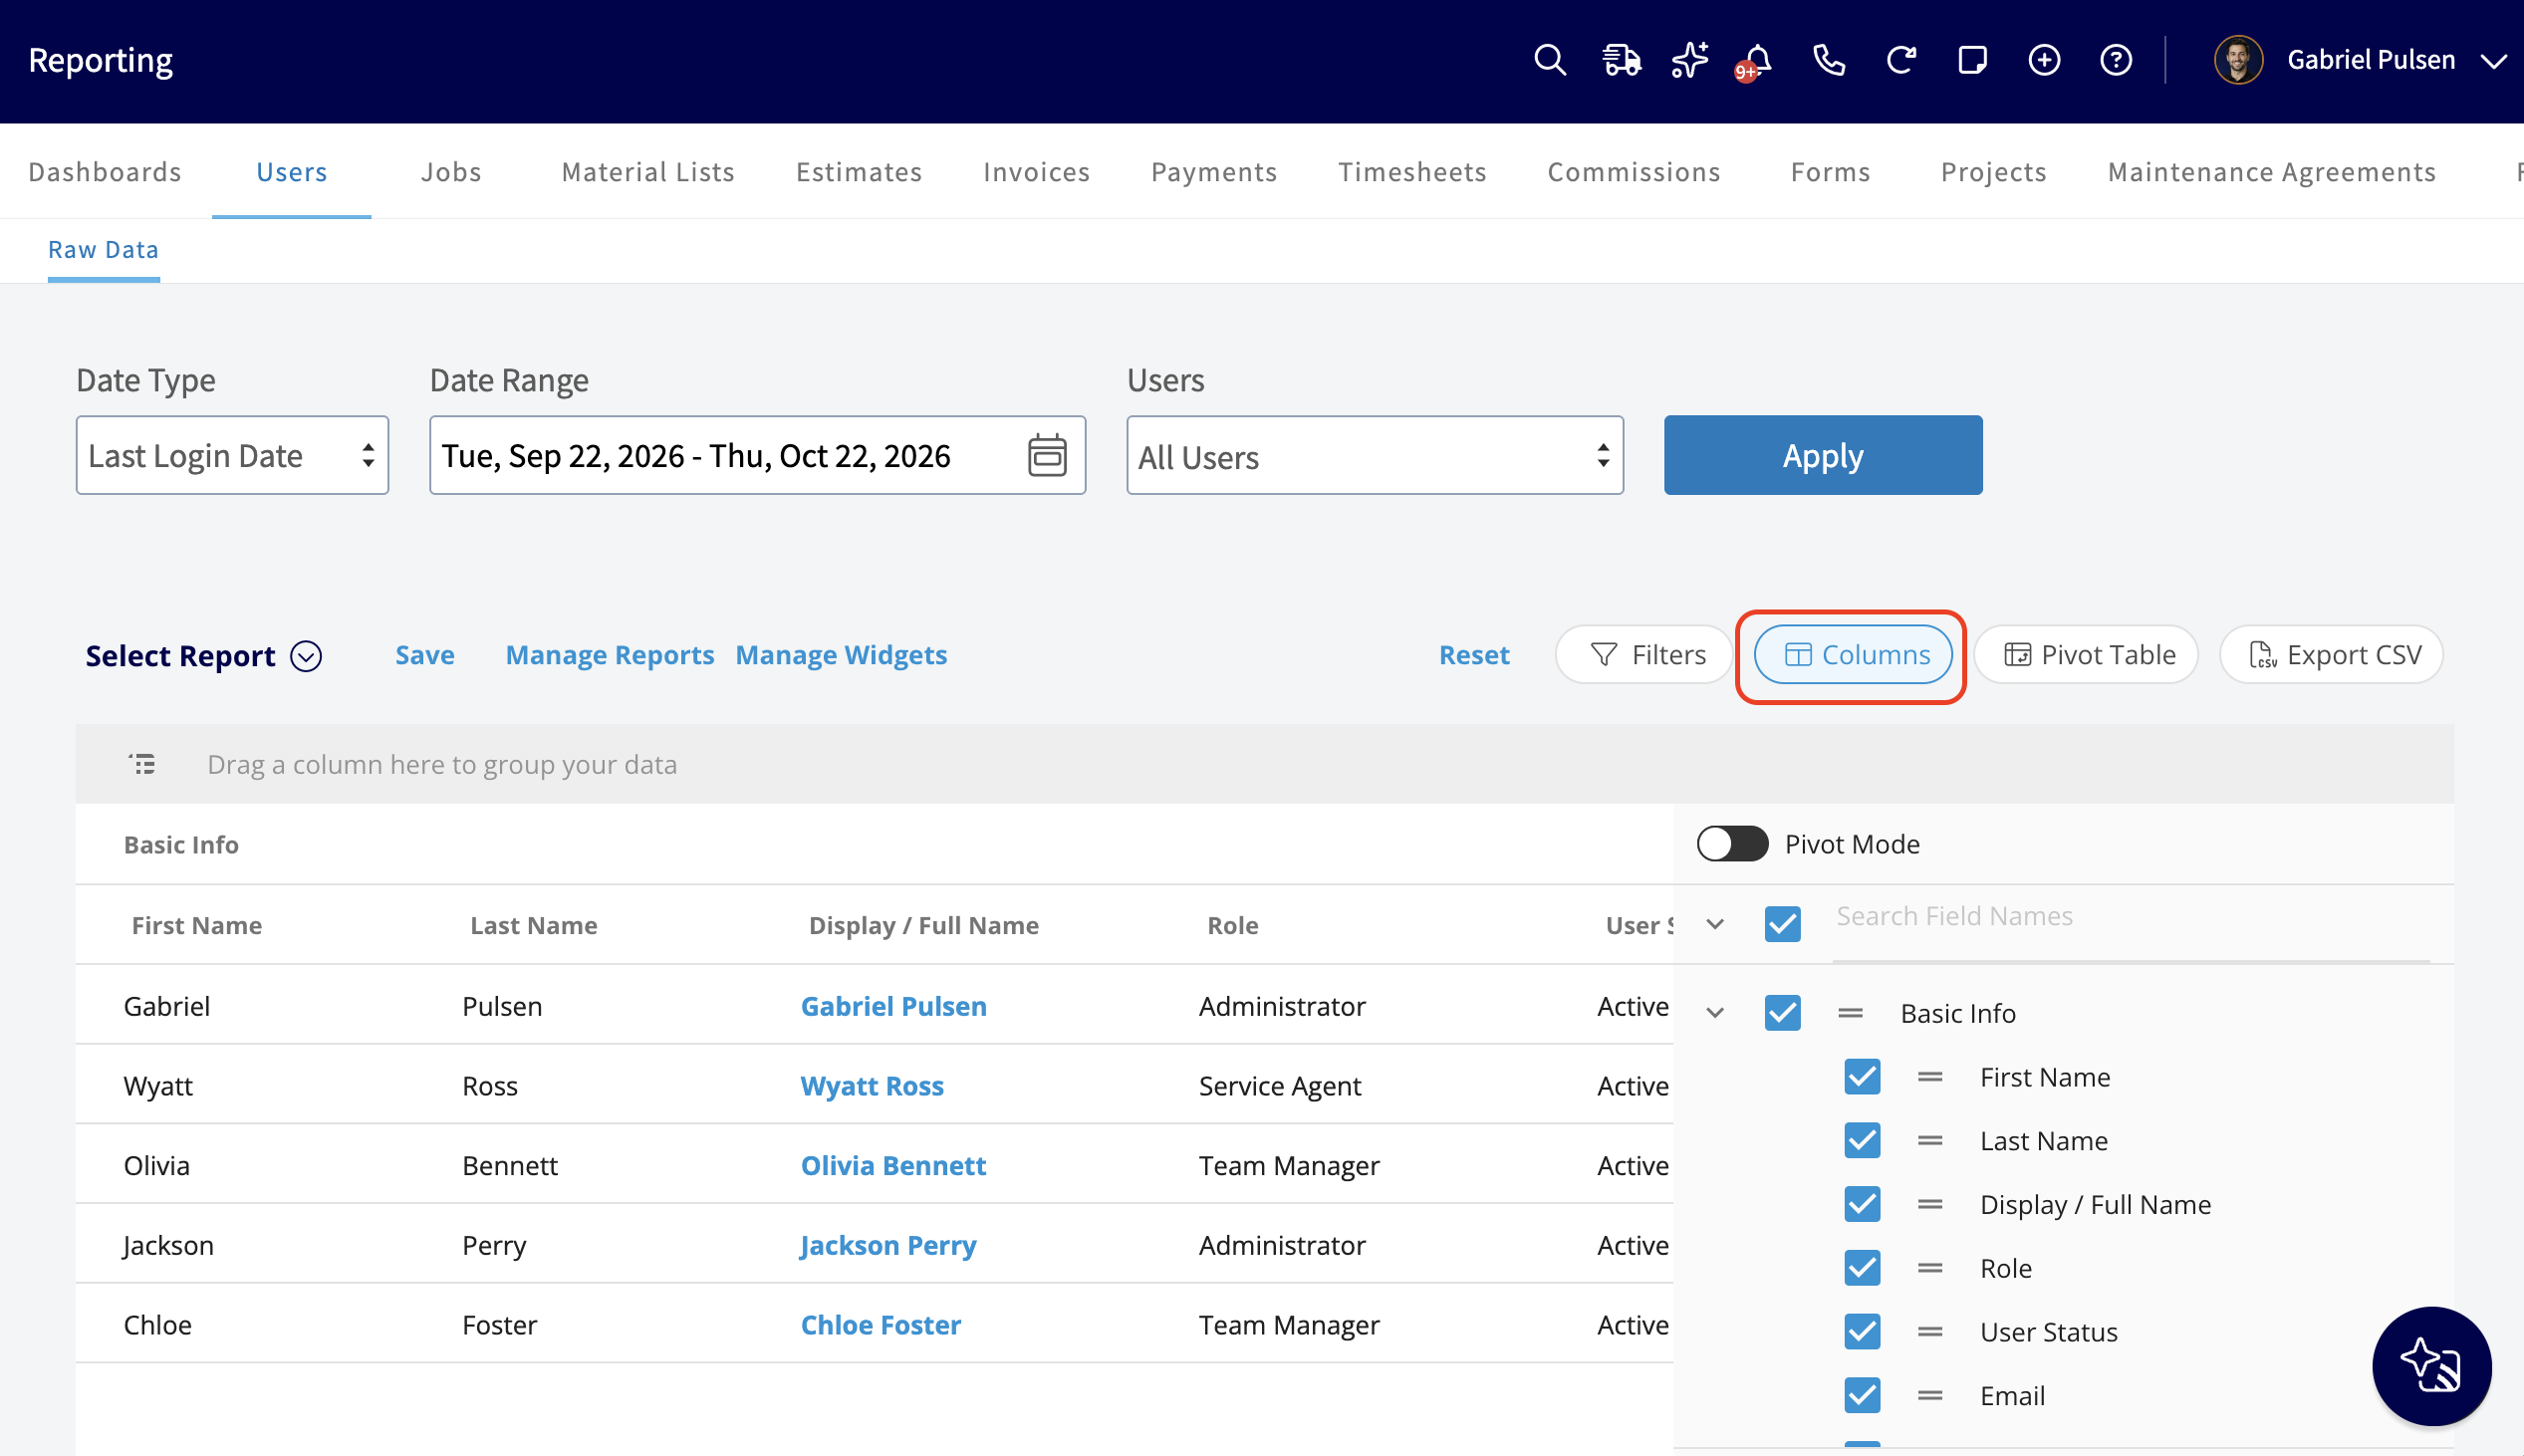
Task: Open the Invoices tab
Action: [x=1036, y=172]
